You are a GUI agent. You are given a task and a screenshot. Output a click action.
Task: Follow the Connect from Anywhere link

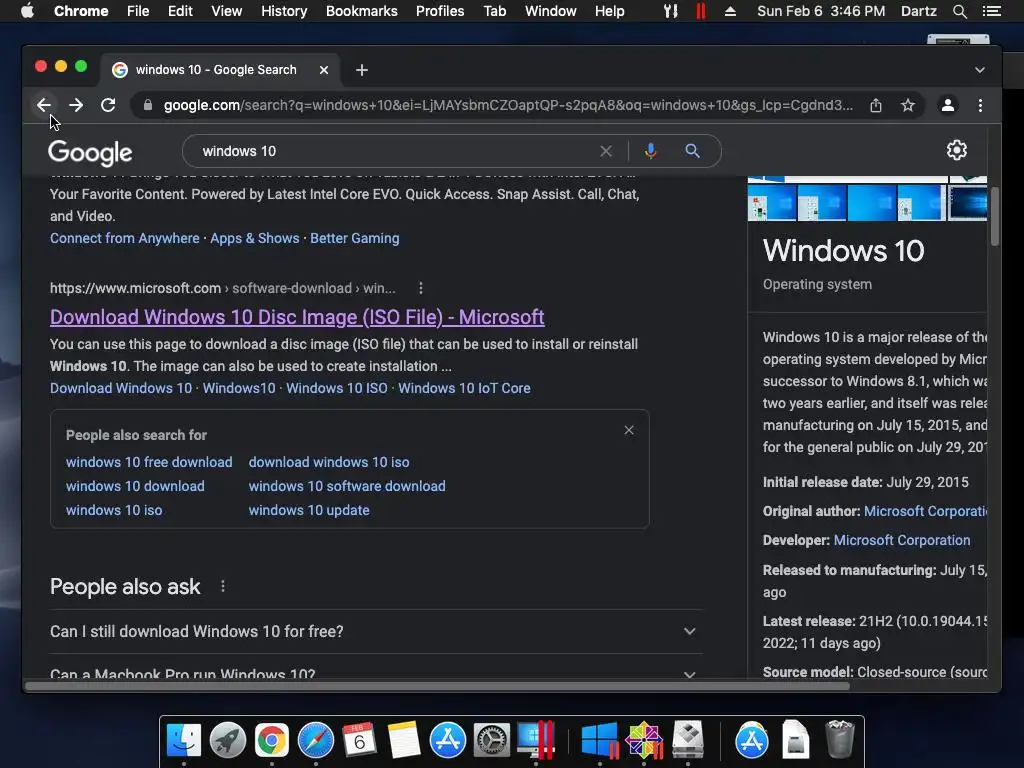(x=125, y=238)
